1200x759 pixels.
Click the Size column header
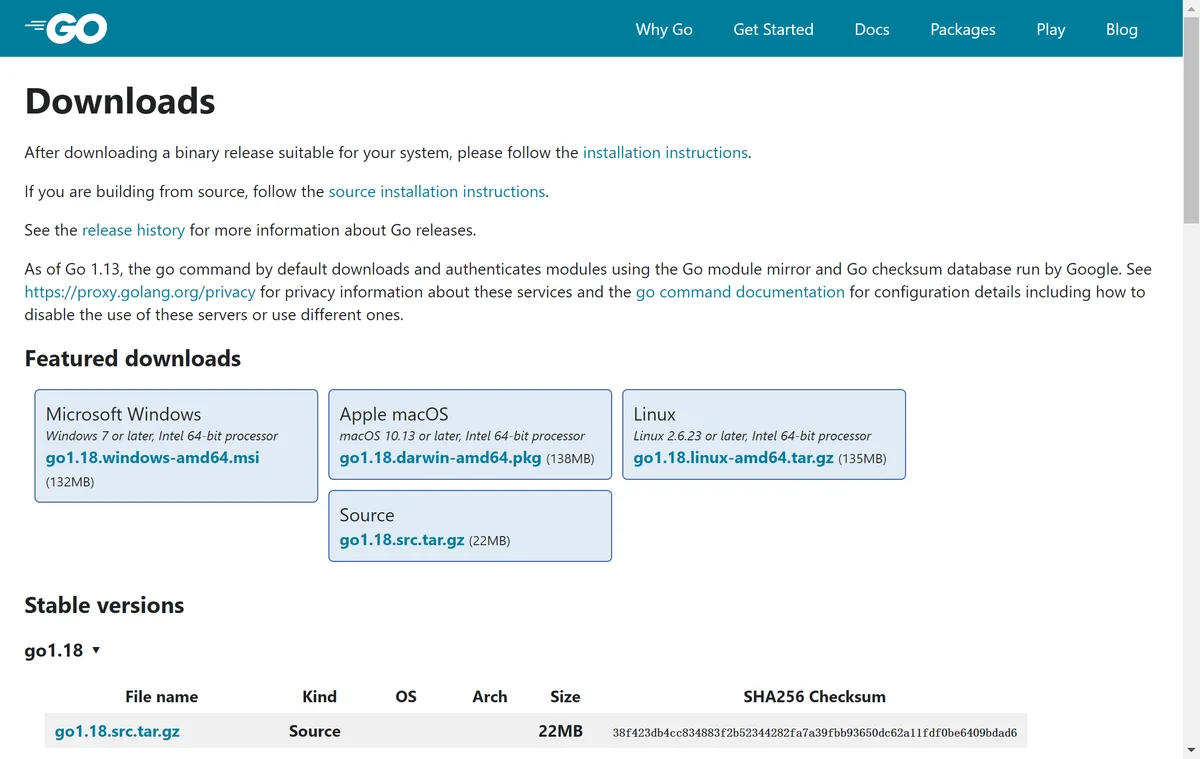pyautogui.click(x=565, y=697)
